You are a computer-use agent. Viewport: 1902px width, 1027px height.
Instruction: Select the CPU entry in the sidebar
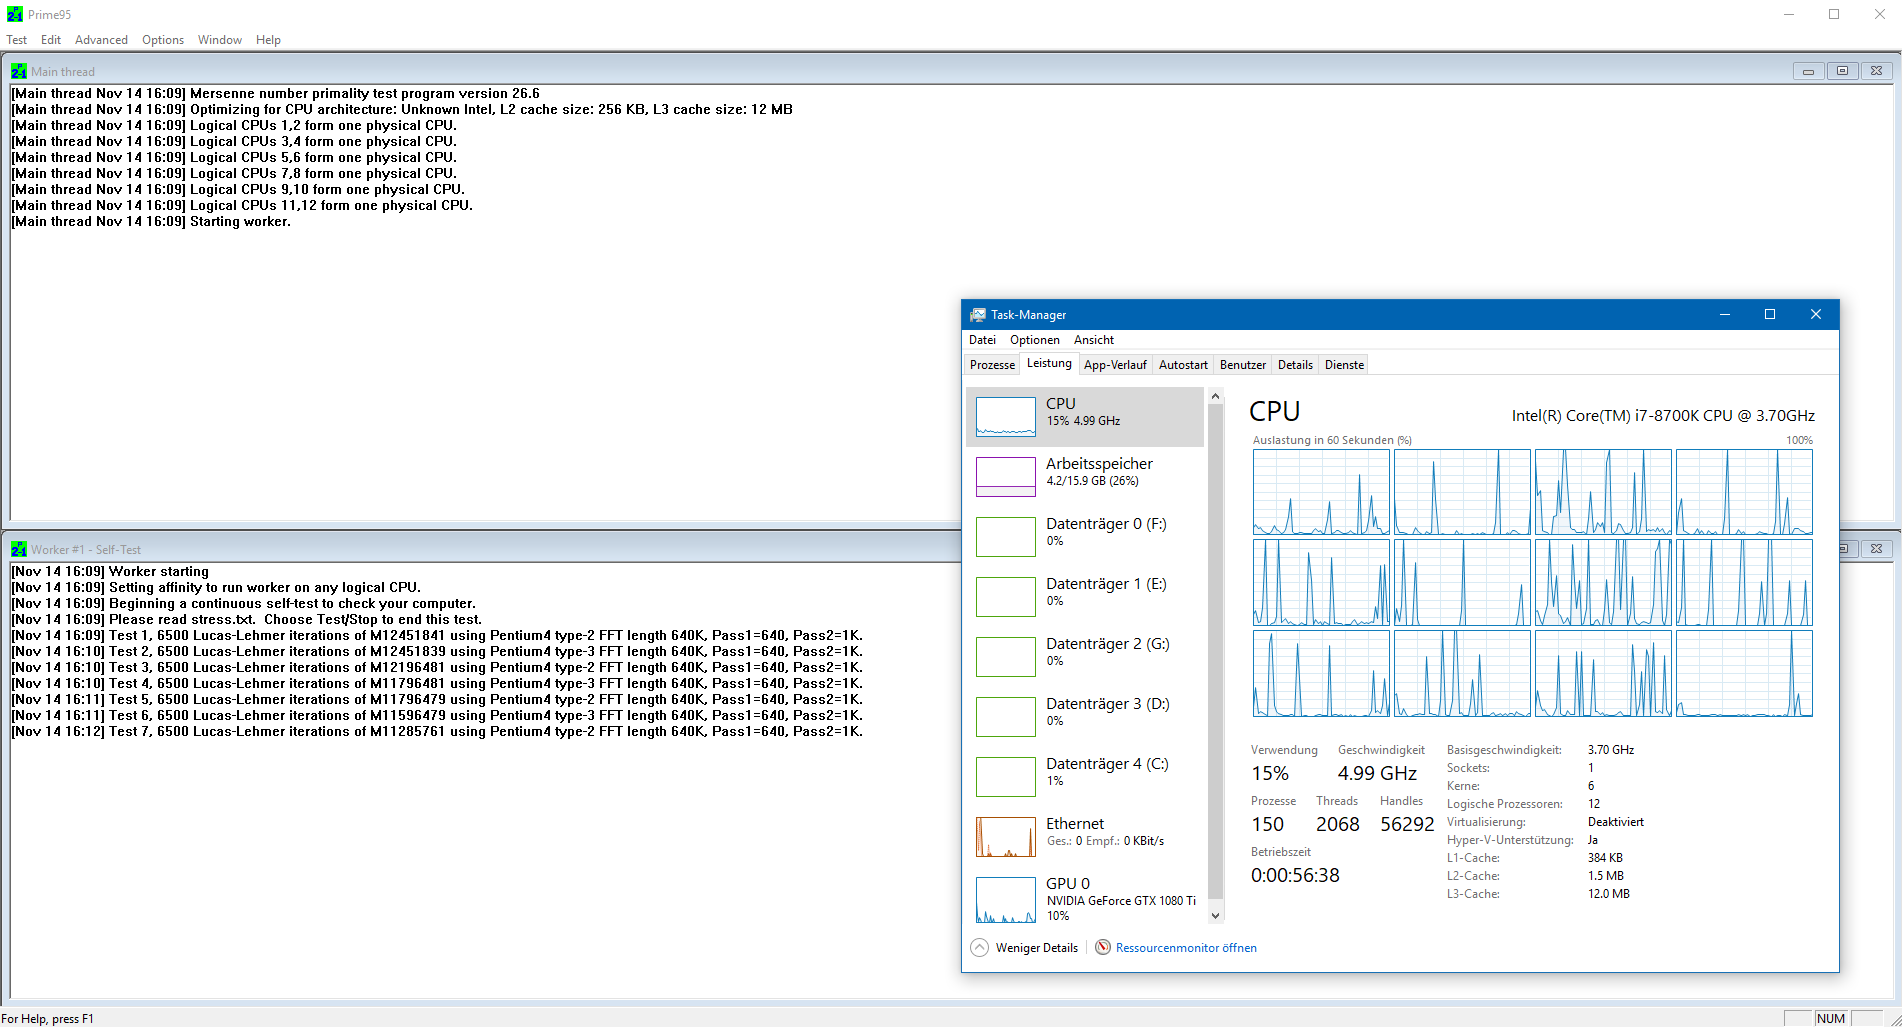point(1085,416)
